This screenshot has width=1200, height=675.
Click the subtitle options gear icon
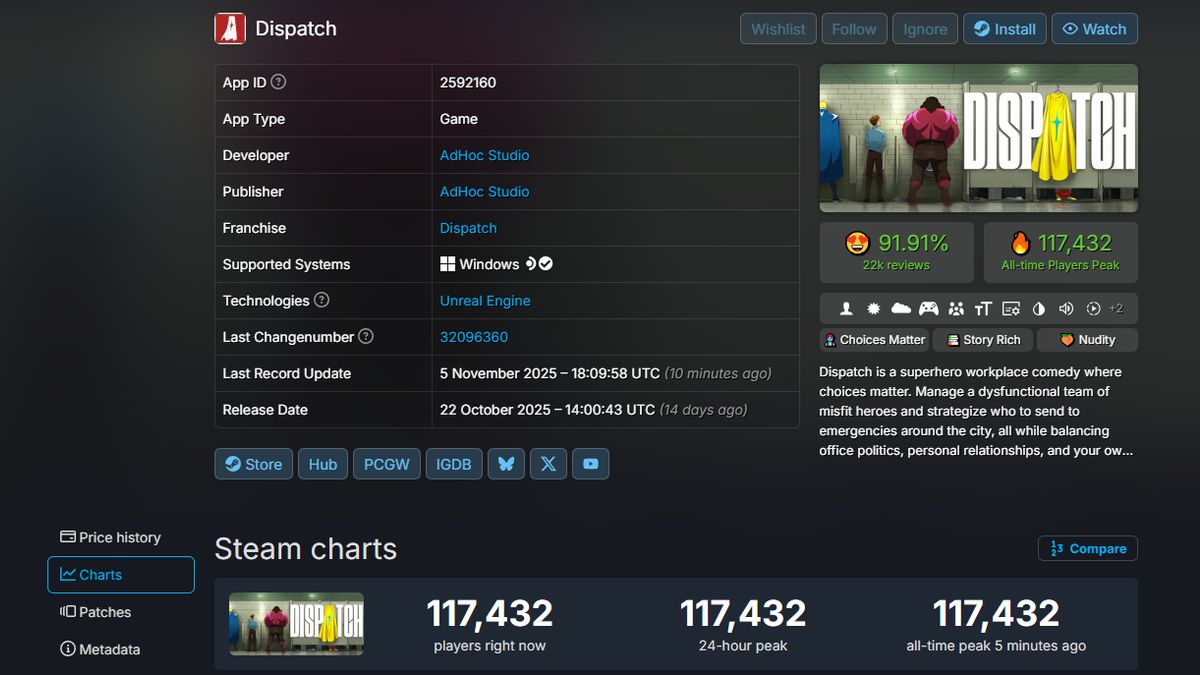(1011, 309)
